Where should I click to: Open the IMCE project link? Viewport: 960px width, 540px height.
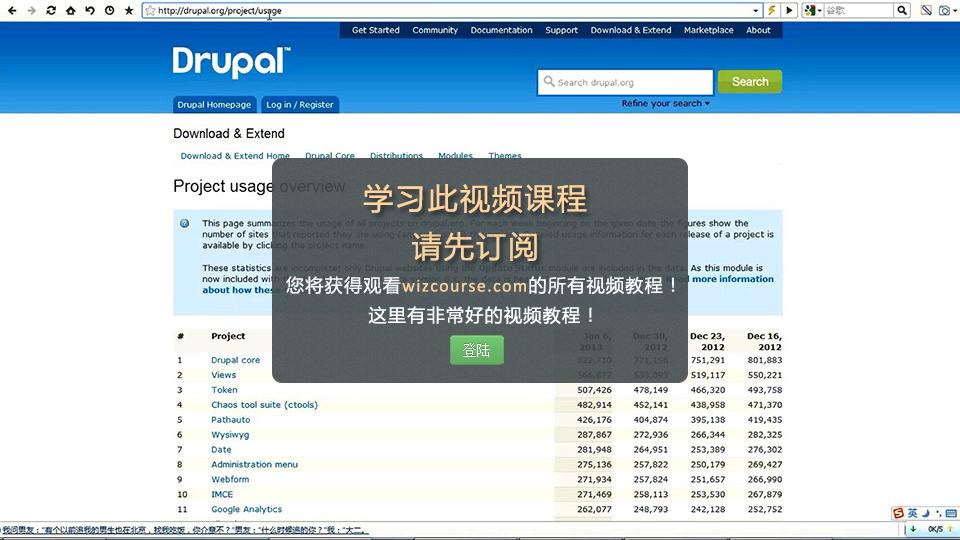coord(222,494)
